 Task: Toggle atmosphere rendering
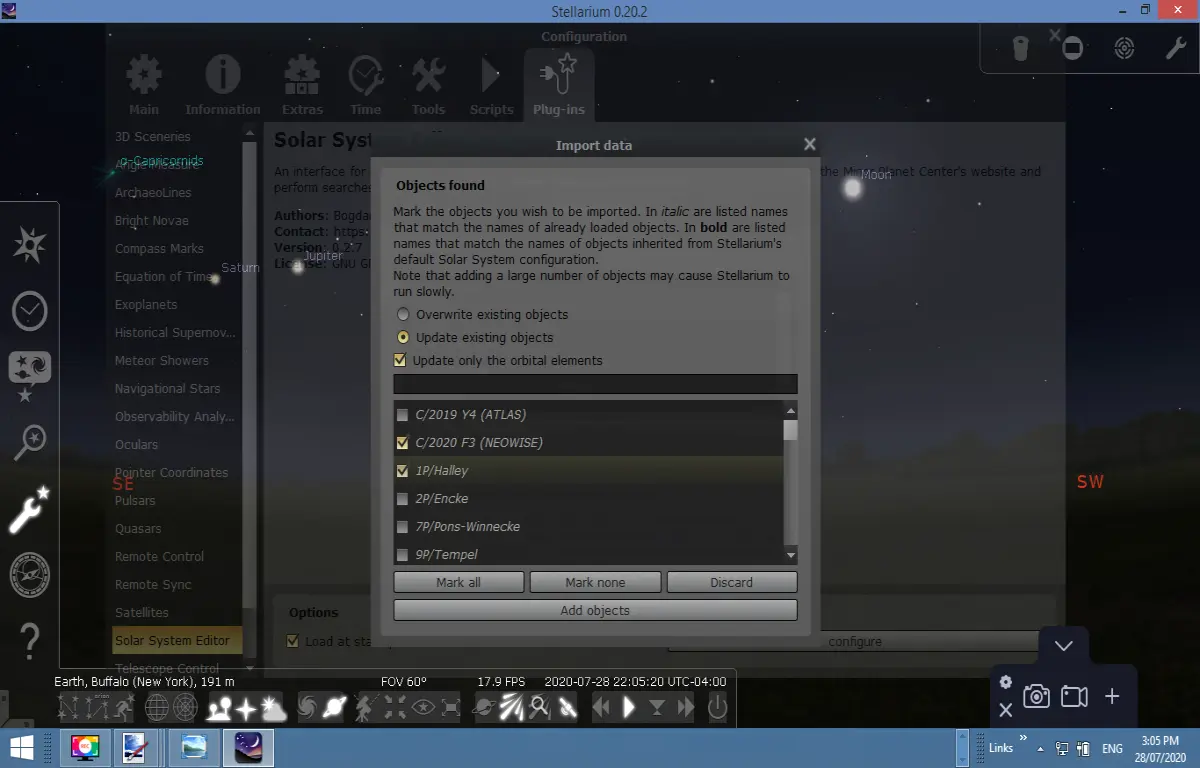pyautogui.click(x=273, y=708)
